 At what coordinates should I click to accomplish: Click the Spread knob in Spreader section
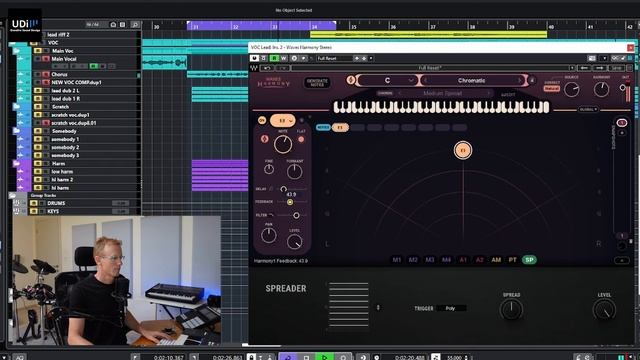point(511,309)
